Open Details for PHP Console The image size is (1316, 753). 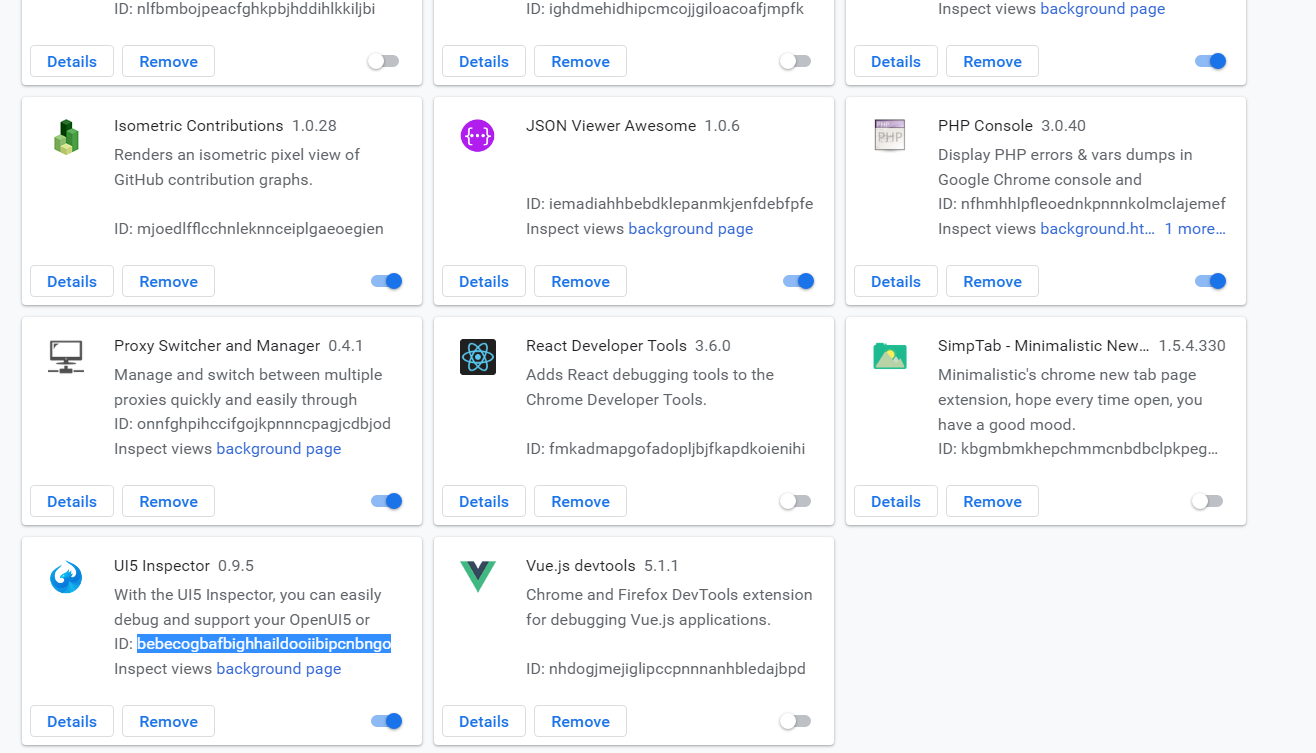[x=896, y=281]
